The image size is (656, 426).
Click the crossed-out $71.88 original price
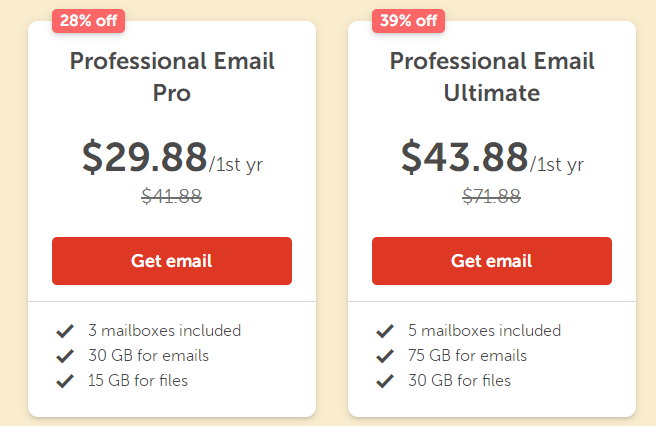pos(491,197)
